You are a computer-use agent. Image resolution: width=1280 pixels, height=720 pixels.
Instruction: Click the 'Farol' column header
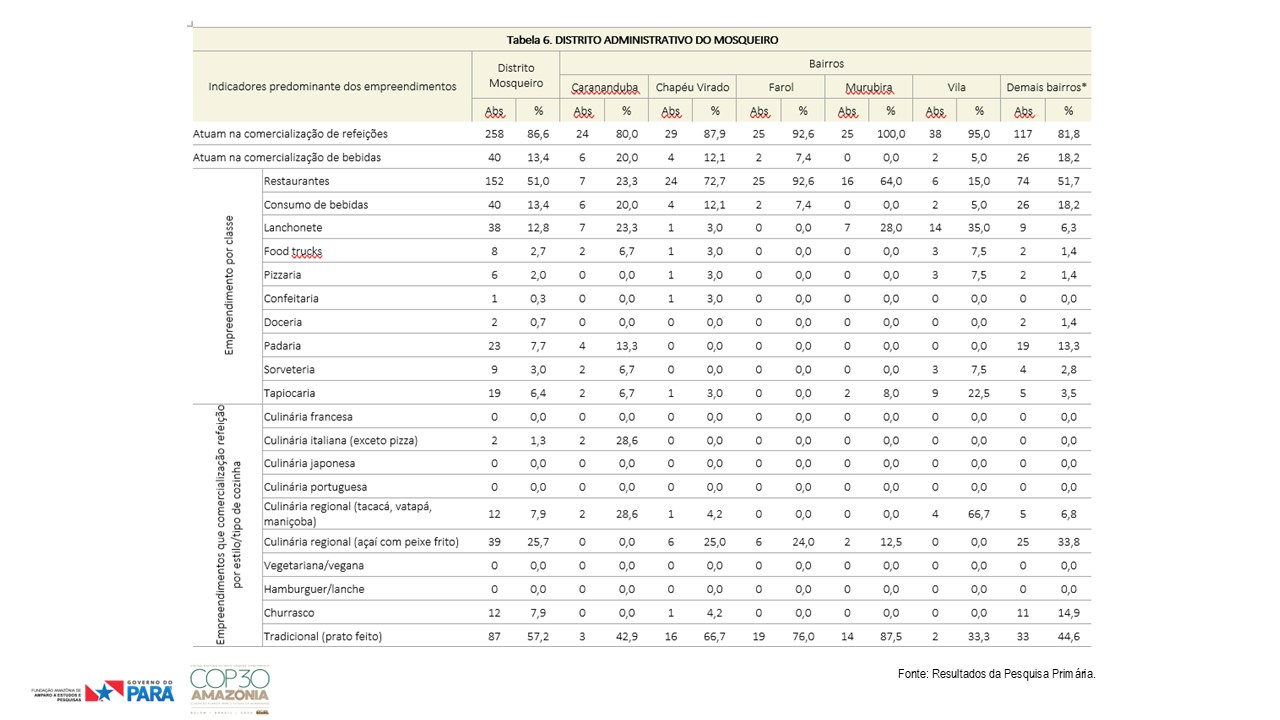pos(781,87)
